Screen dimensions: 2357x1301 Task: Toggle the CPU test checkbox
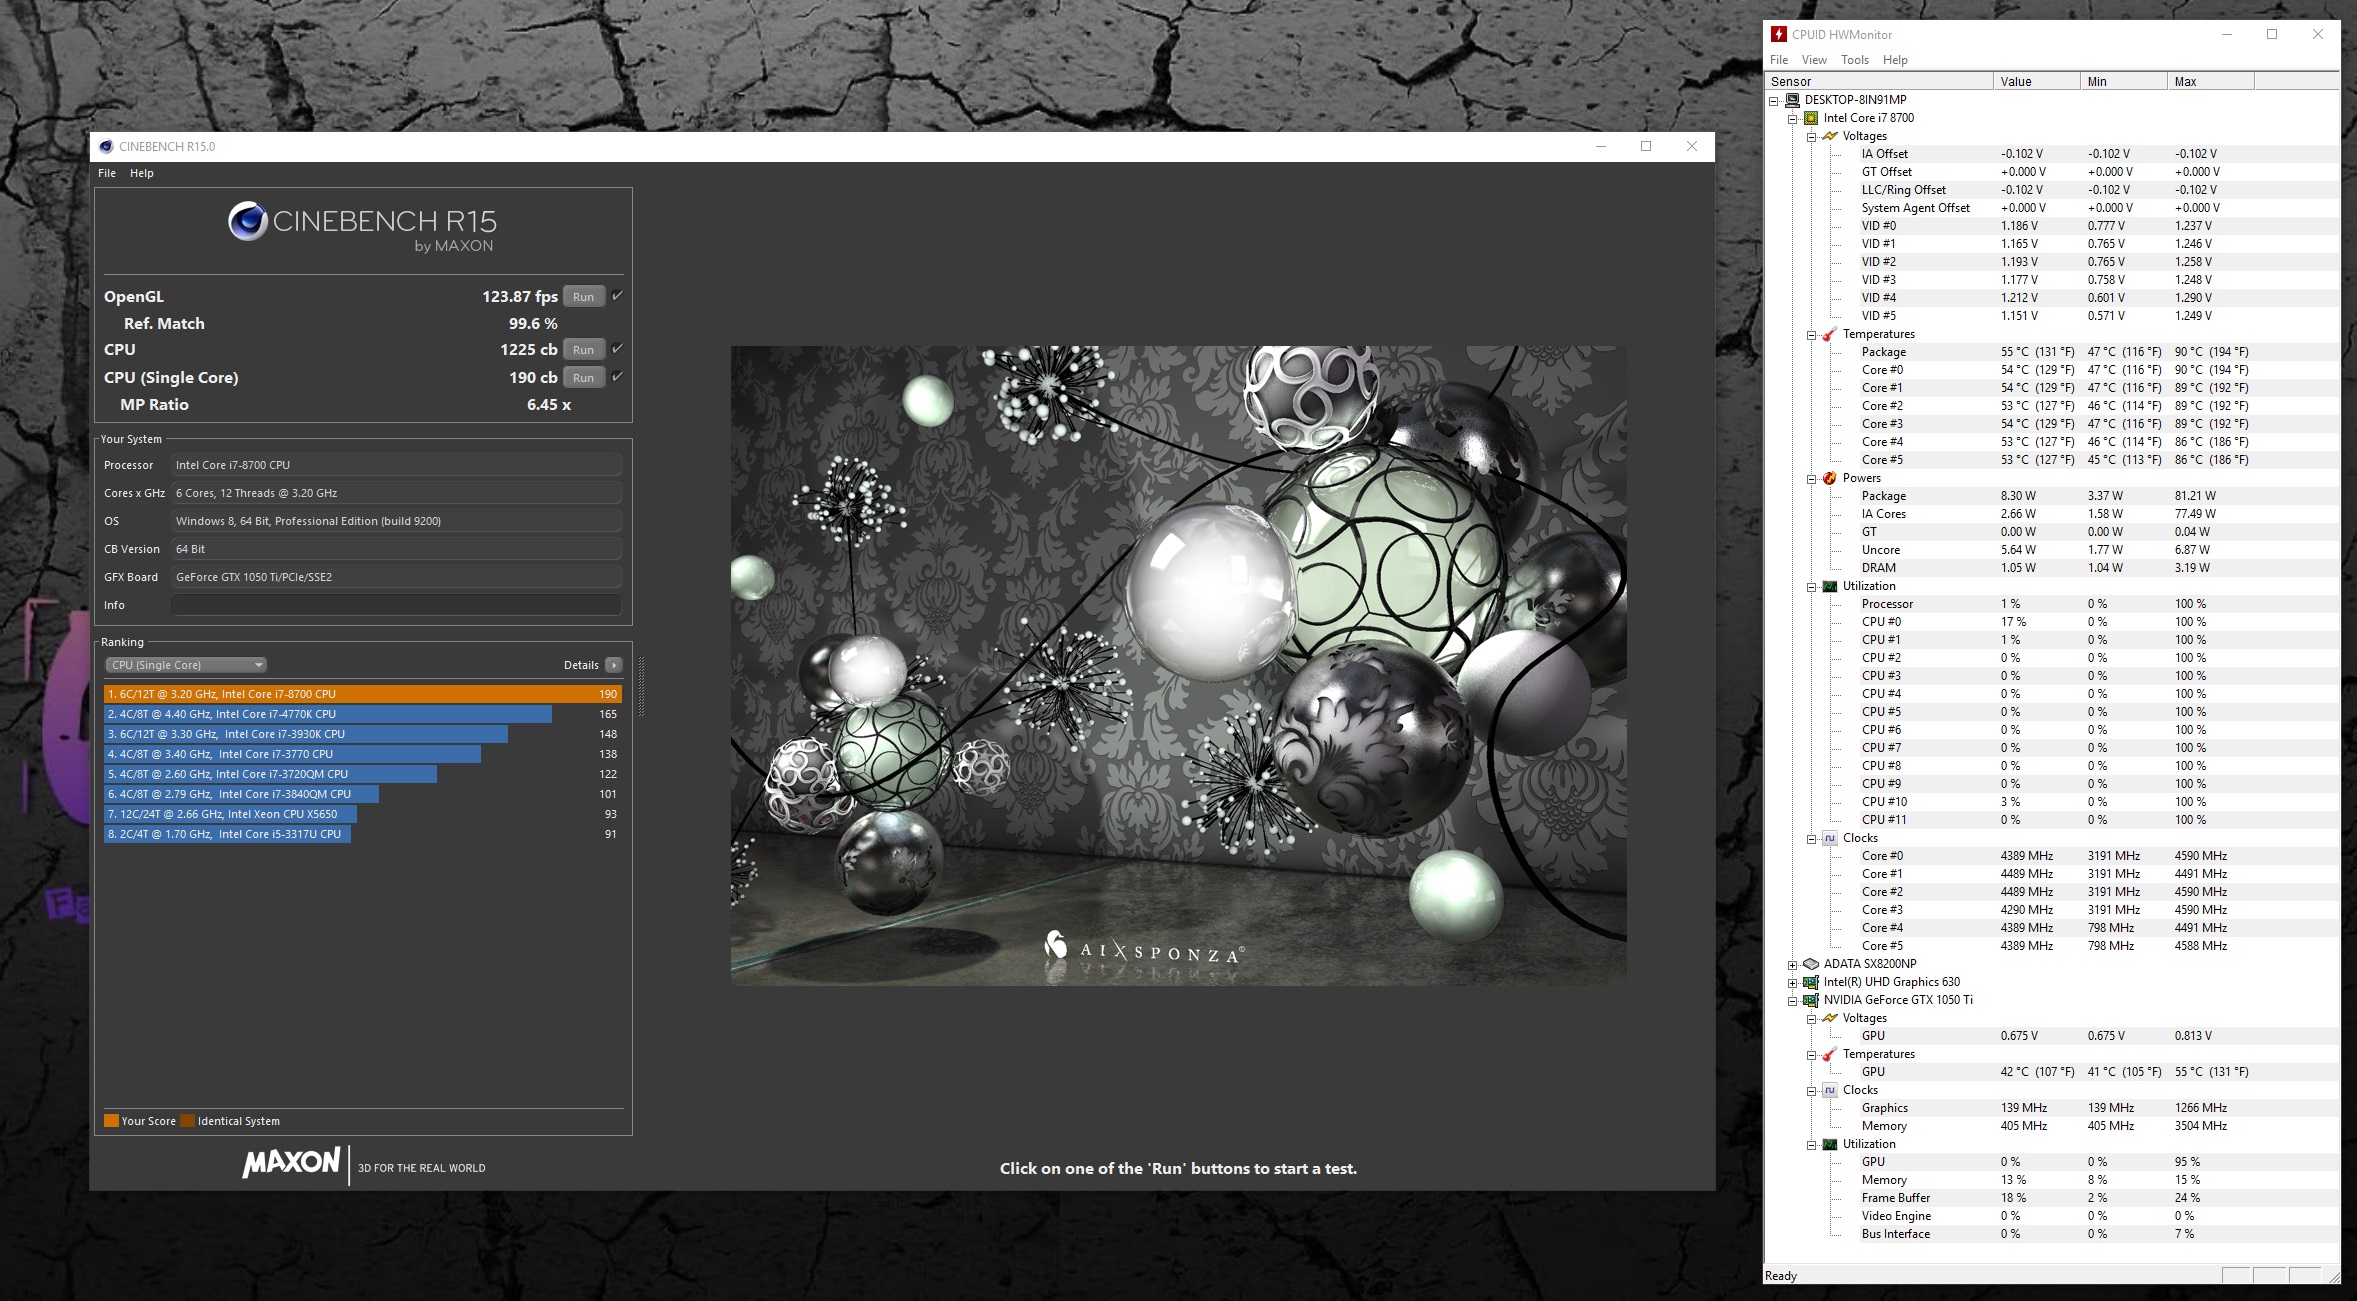617,349
